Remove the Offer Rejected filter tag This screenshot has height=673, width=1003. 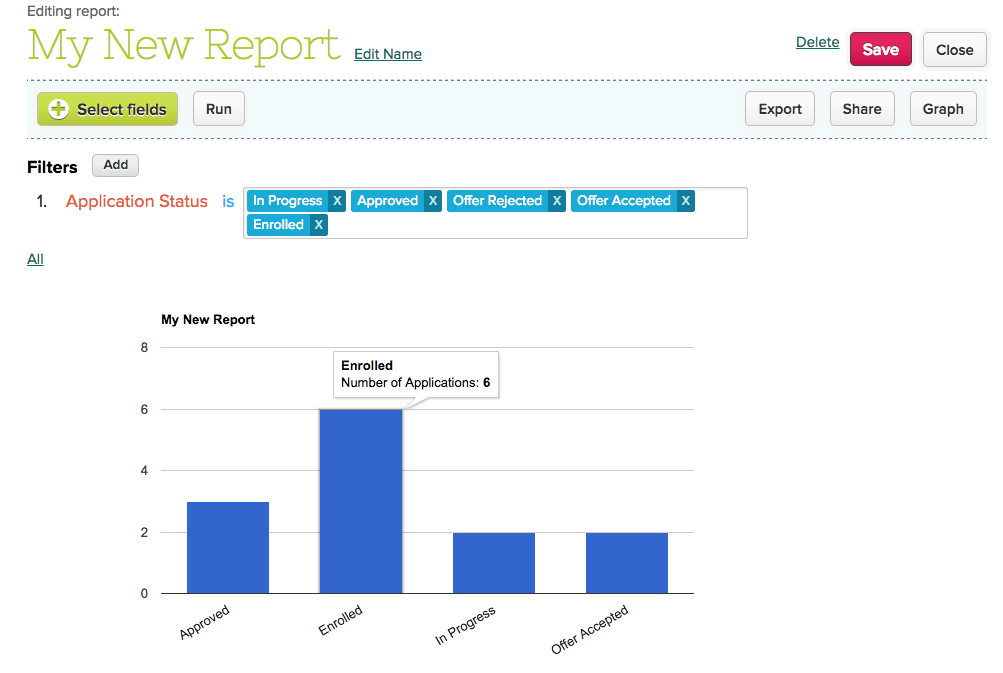click(x=557, y=201)
